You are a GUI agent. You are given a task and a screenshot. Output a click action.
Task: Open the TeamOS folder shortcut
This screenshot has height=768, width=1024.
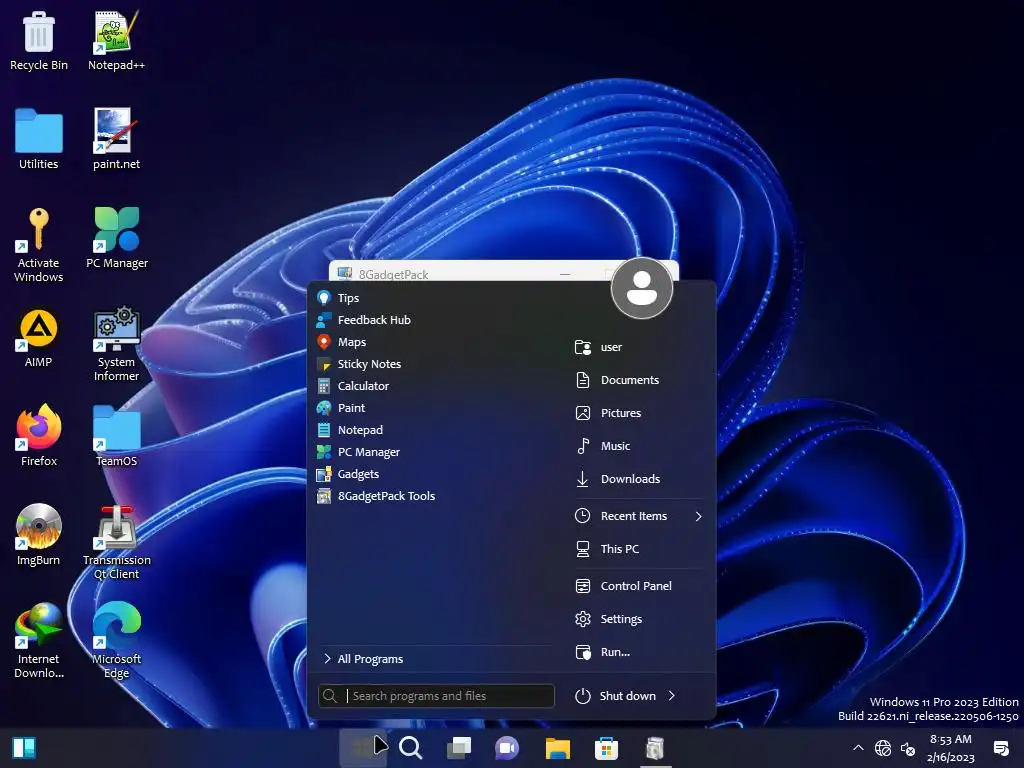[x=116, y=436]
